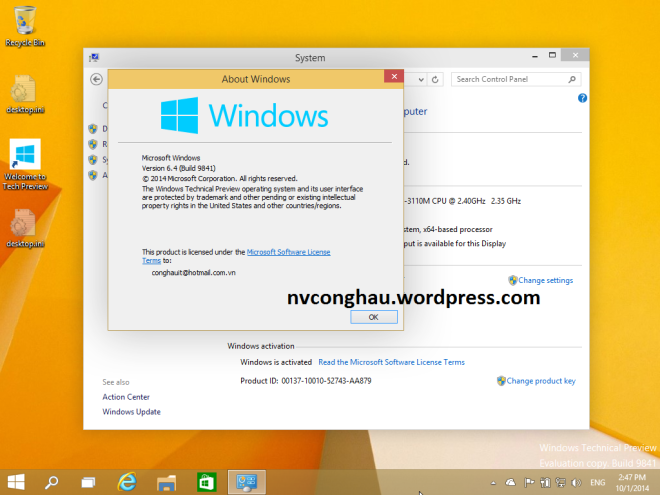Click the network tray icon

tap(560, 482)
